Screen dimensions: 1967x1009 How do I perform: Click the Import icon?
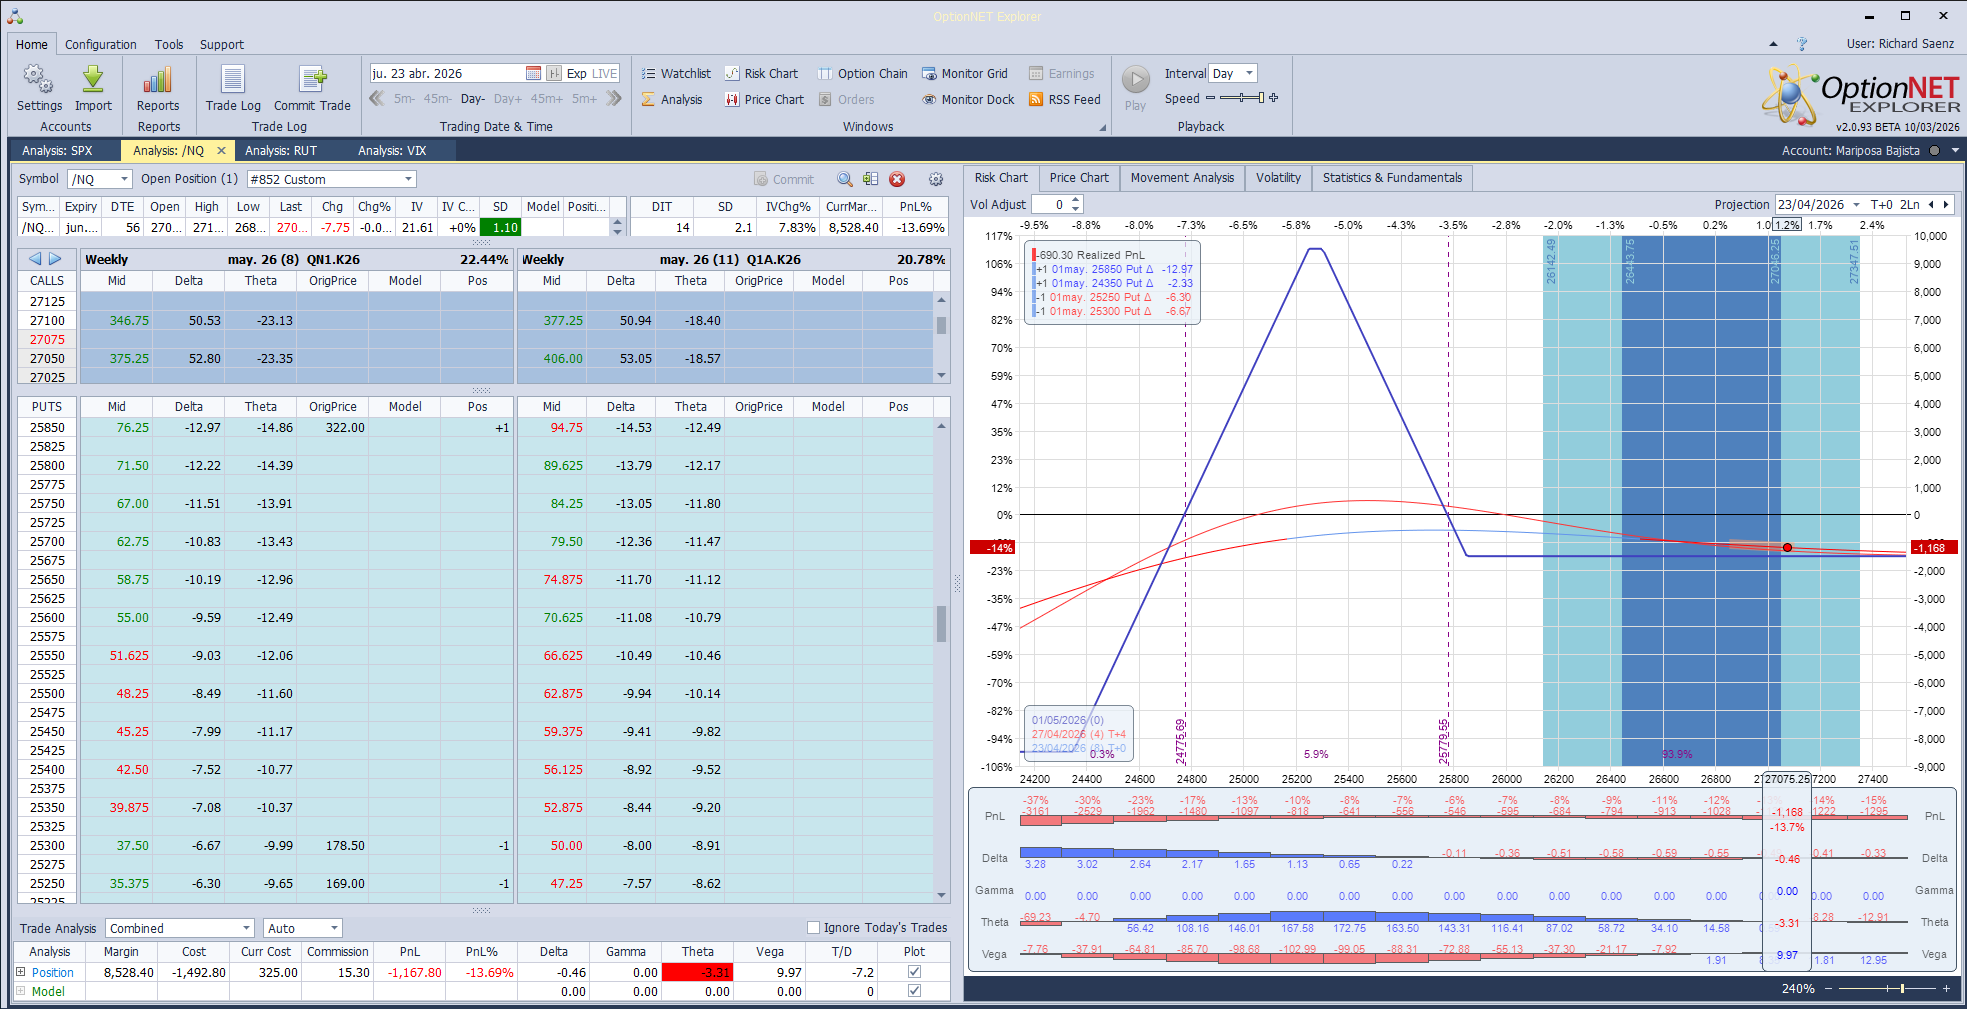pos(93,88)
